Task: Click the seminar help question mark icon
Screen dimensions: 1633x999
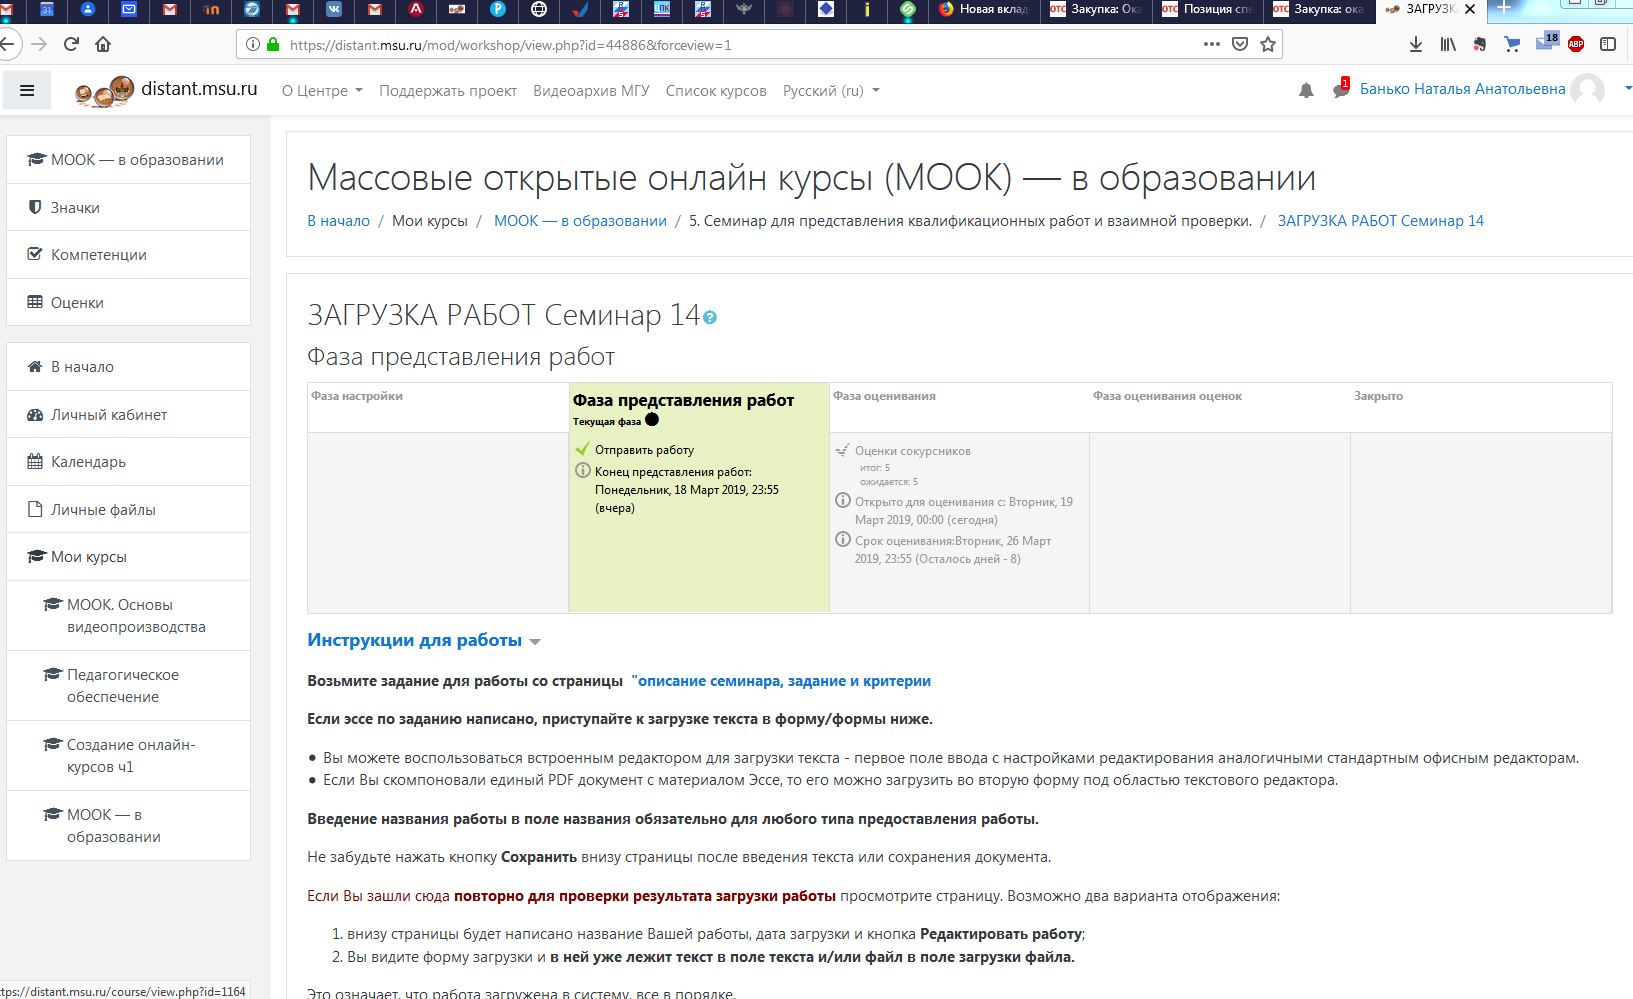Action: click(x=710, y=319)
